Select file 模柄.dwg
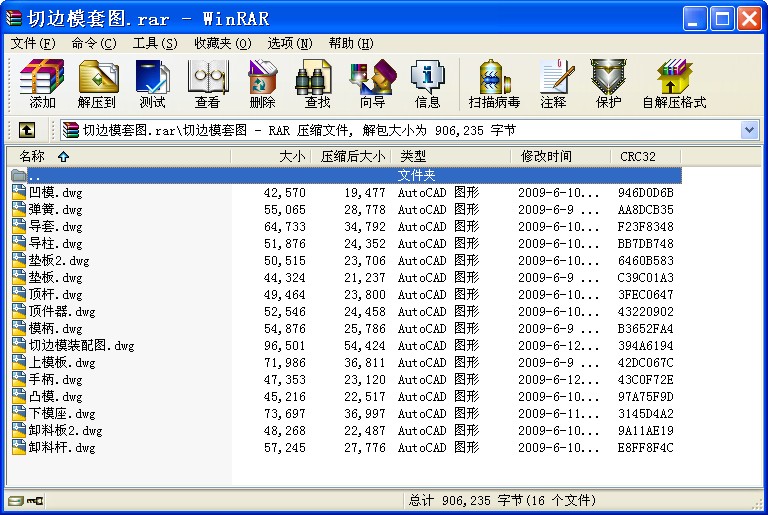Image resolution: width=768 pixels, height=515 pixels. pyautogui.click(x=55, y=328)
